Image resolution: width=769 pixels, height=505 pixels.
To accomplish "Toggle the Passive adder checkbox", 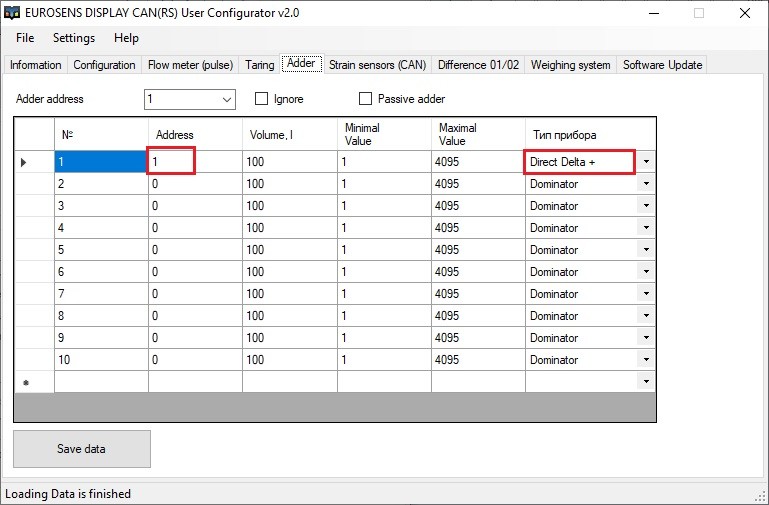I will point(365,99).
